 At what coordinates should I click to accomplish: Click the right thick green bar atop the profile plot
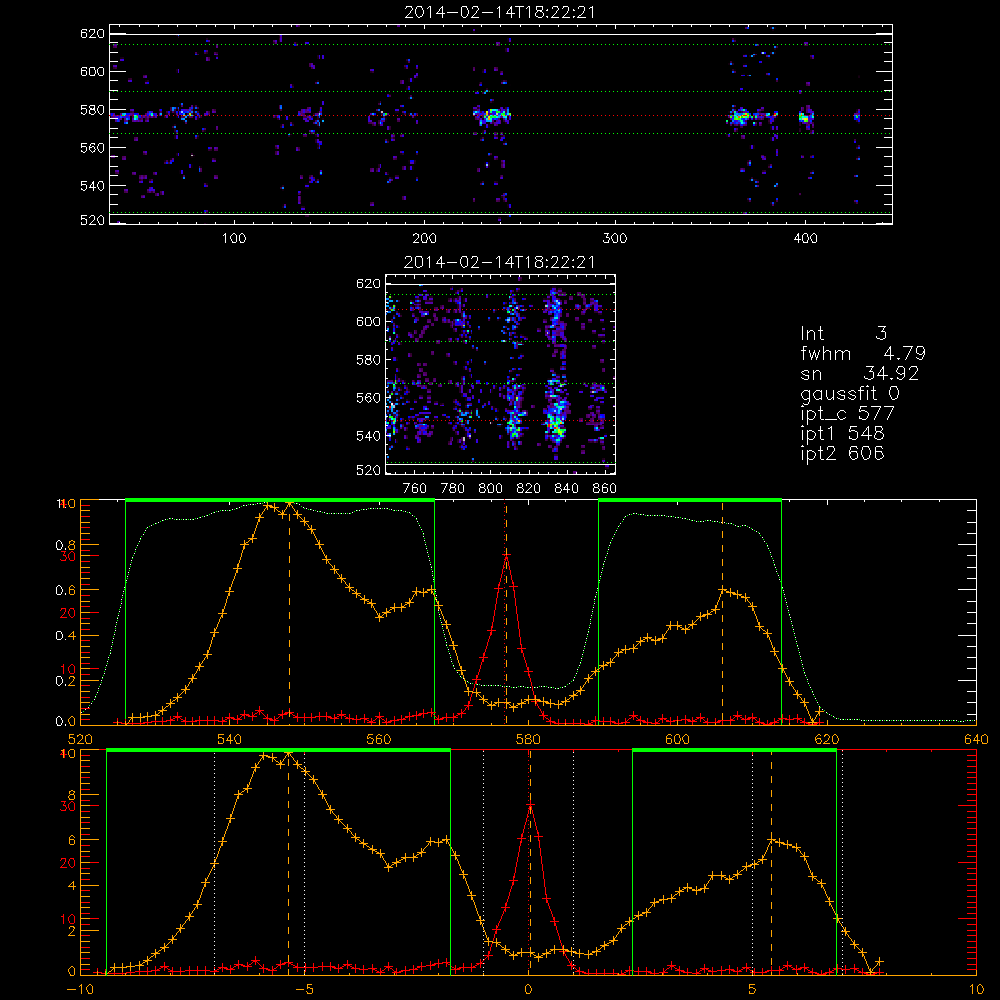690,501
